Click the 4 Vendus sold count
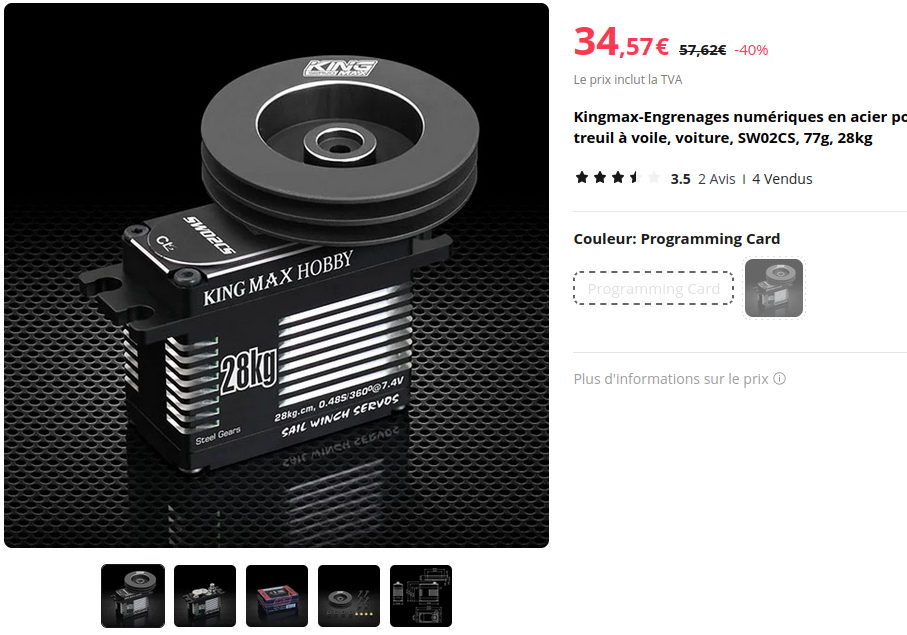Image resolution: width=907 pixels, height=635 pixels. [782, 179]
